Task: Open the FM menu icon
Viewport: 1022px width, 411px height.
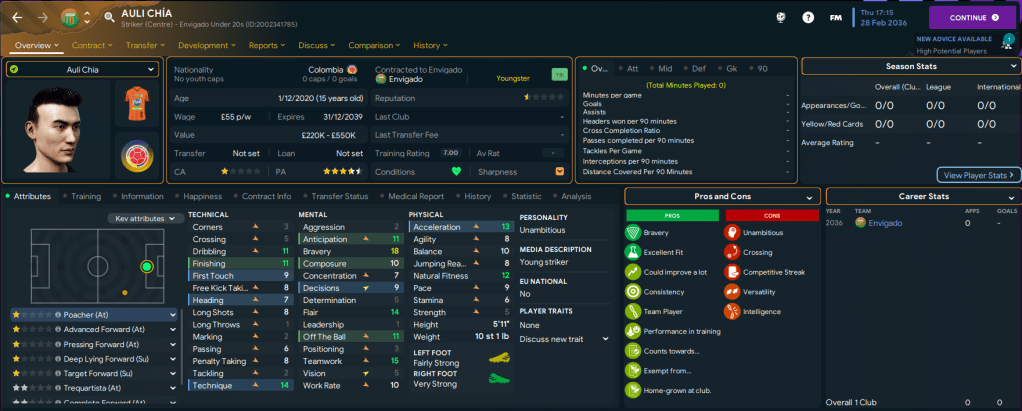Action: pyautogui.click(x=836, y=18)
